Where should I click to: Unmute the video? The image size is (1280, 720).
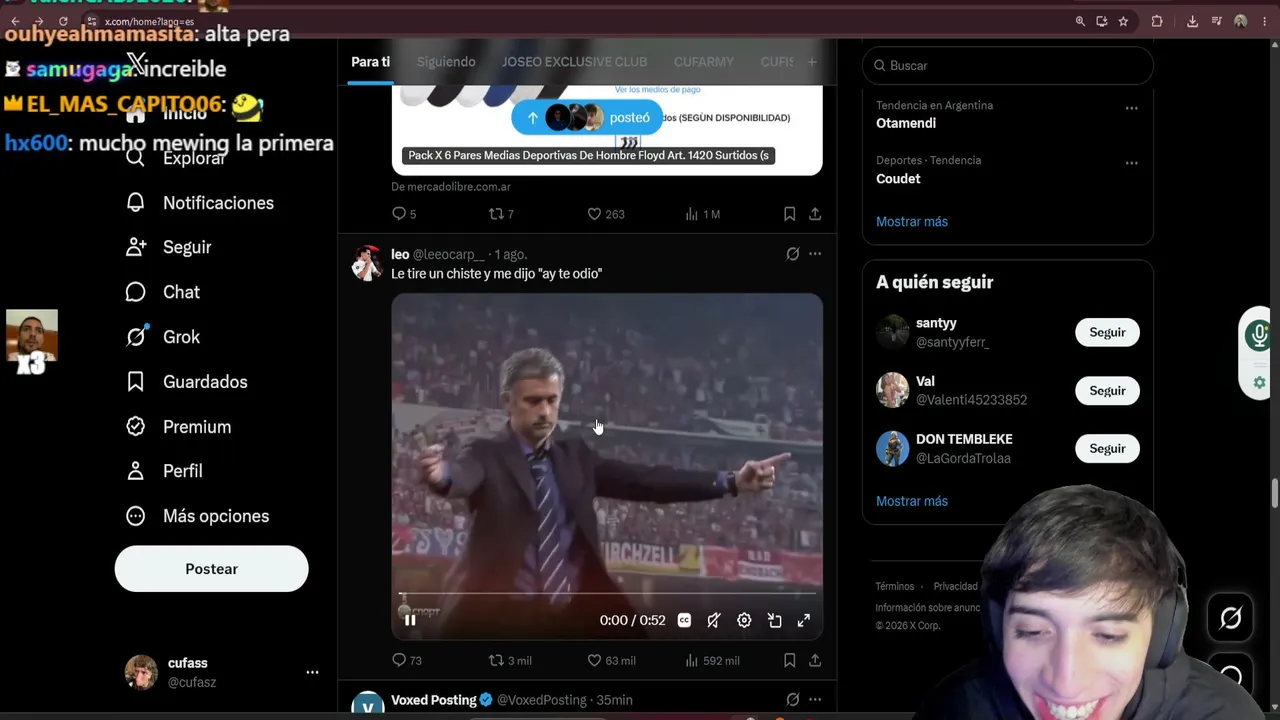714,620
